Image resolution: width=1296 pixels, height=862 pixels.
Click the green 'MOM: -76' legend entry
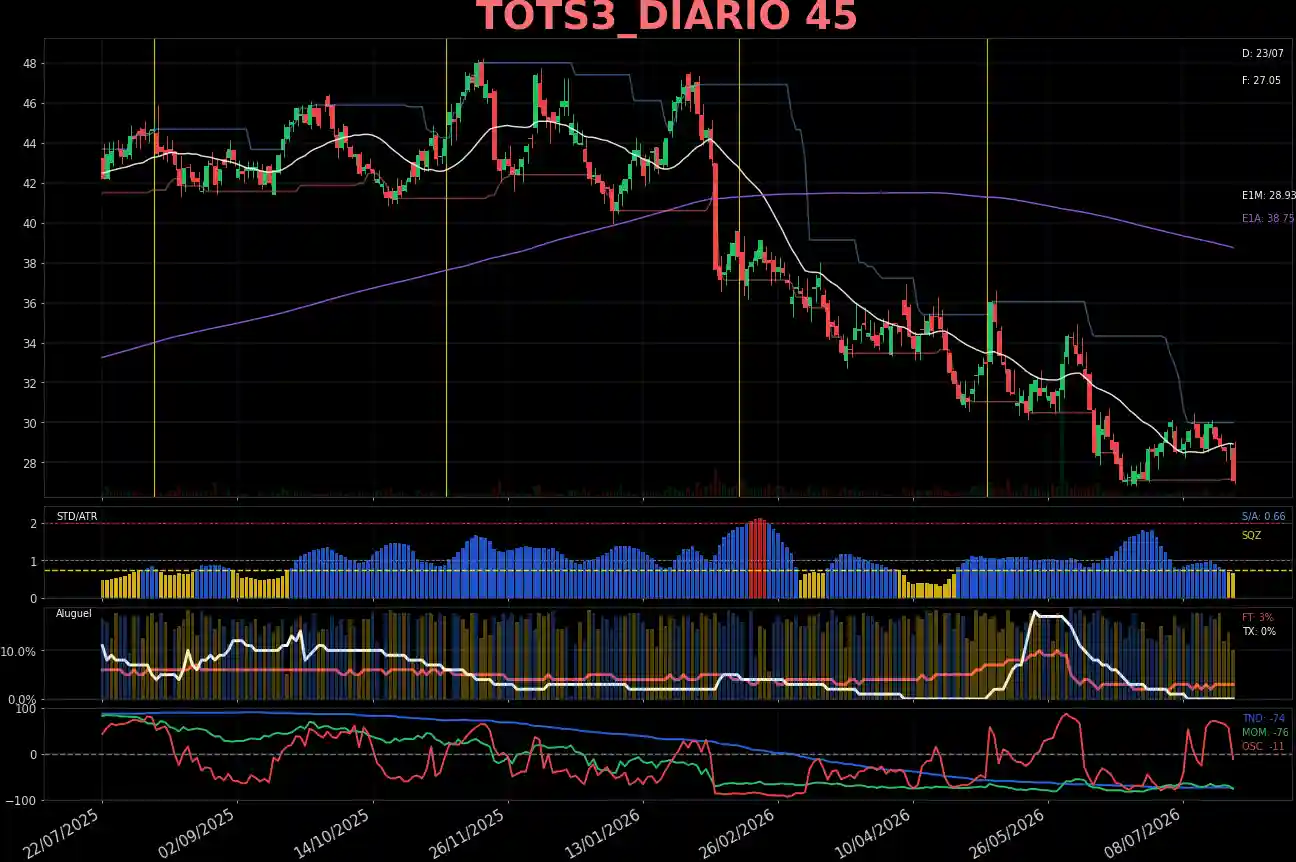click(x=1265, y=732)
